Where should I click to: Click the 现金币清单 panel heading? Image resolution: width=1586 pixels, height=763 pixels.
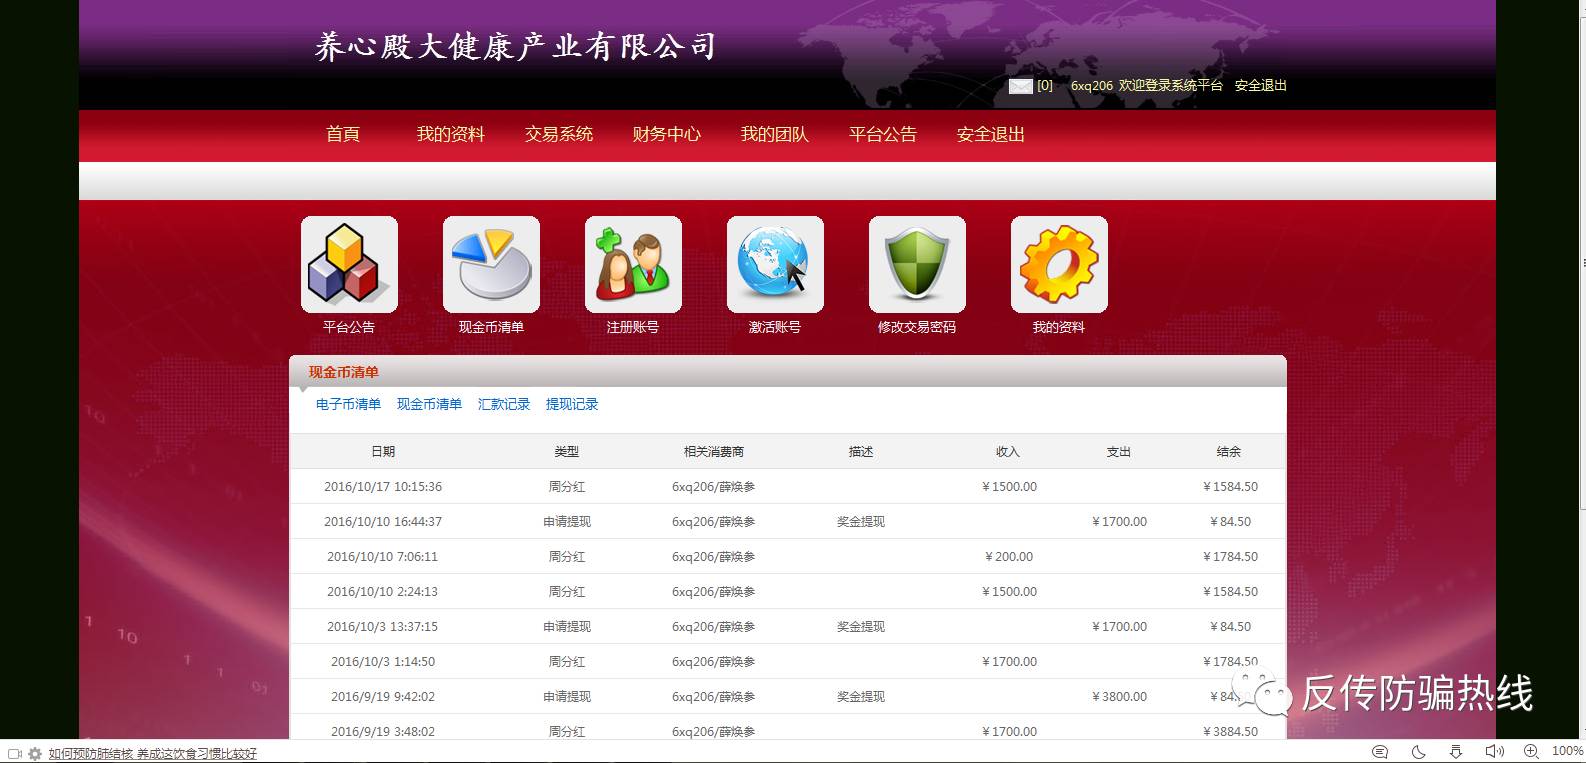(344, 372)
